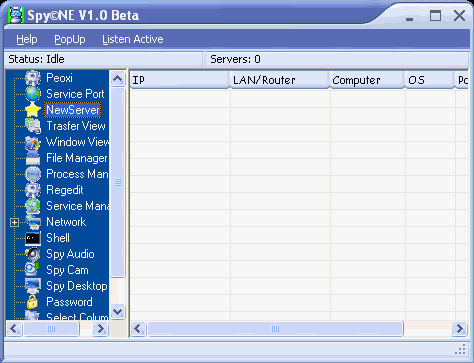Click the Shell console icon

click(33, 238)
